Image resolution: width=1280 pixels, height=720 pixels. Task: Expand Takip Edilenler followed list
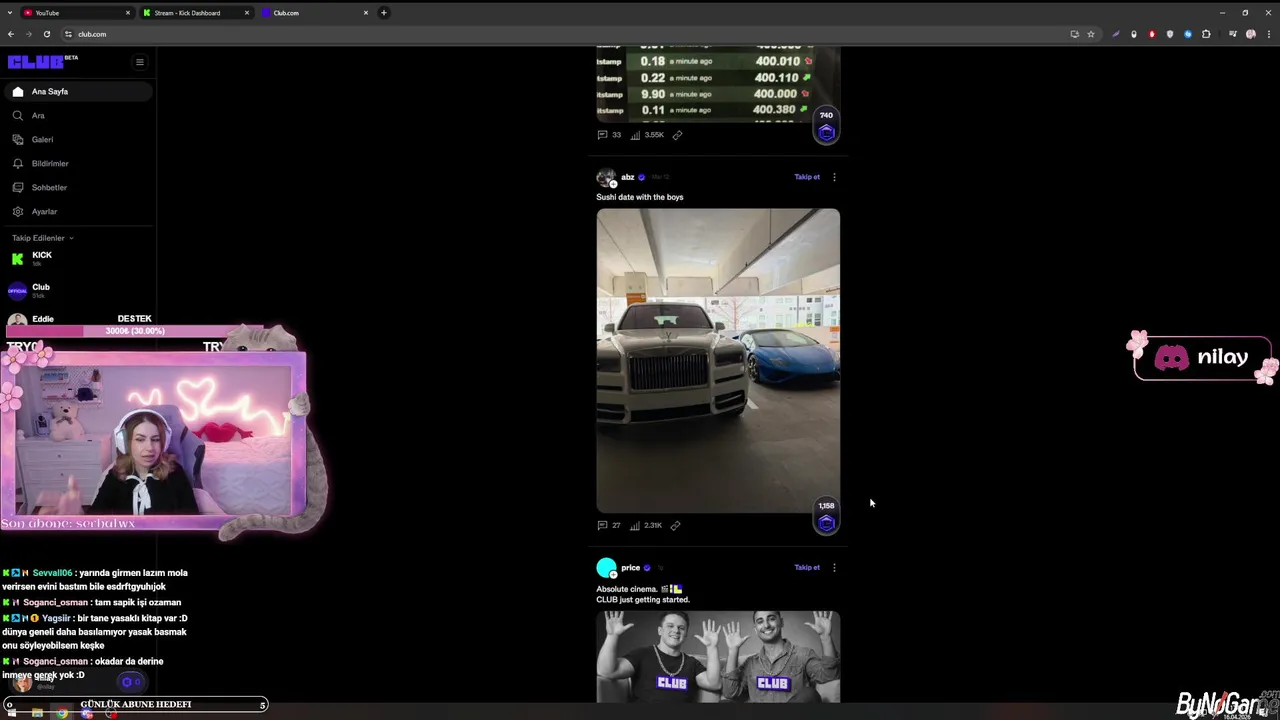coord(43,238)
